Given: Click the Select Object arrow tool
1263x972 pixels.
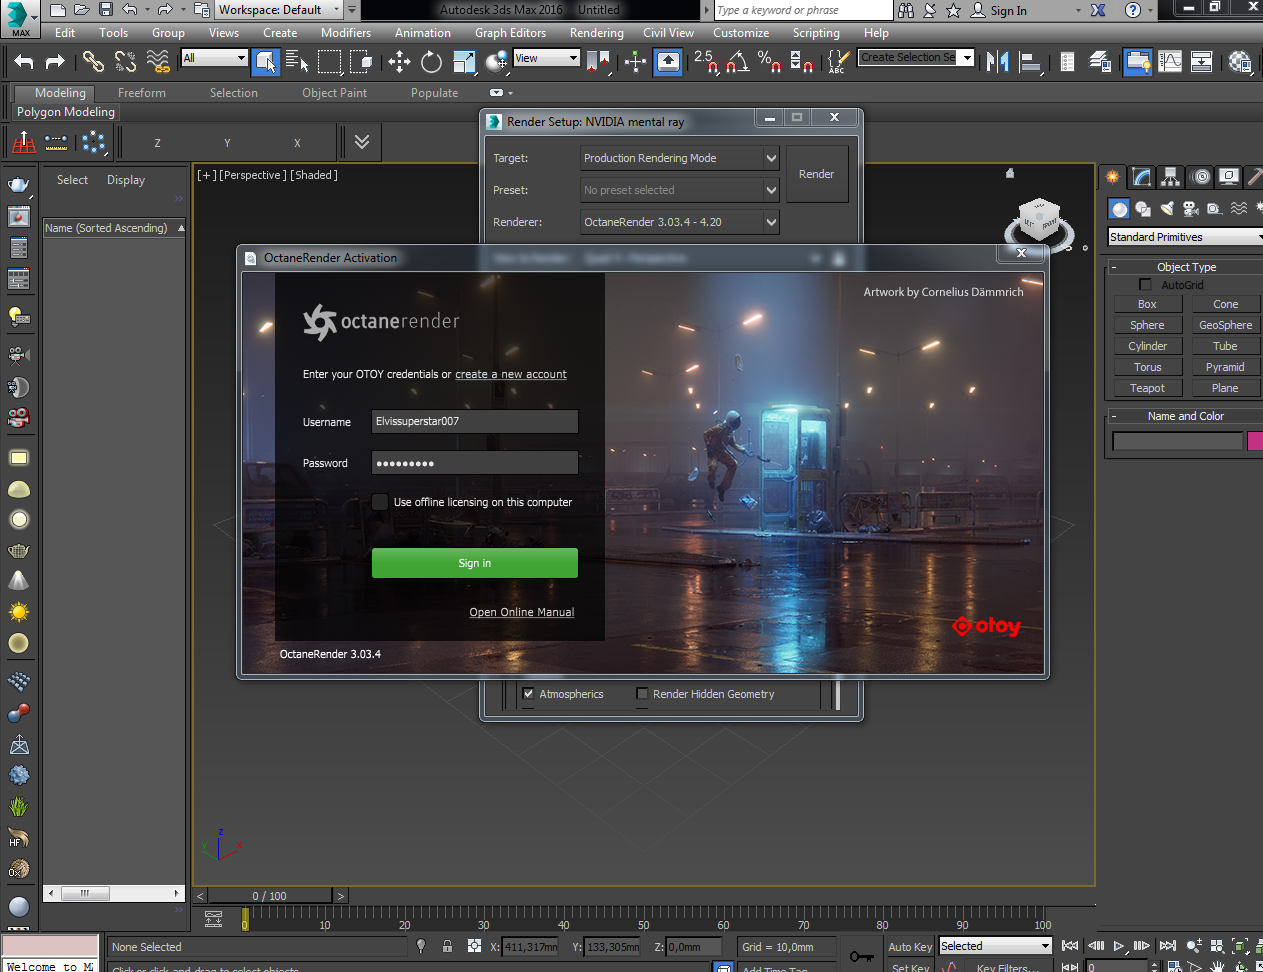Looking at the screenshot, I should 265,62.
